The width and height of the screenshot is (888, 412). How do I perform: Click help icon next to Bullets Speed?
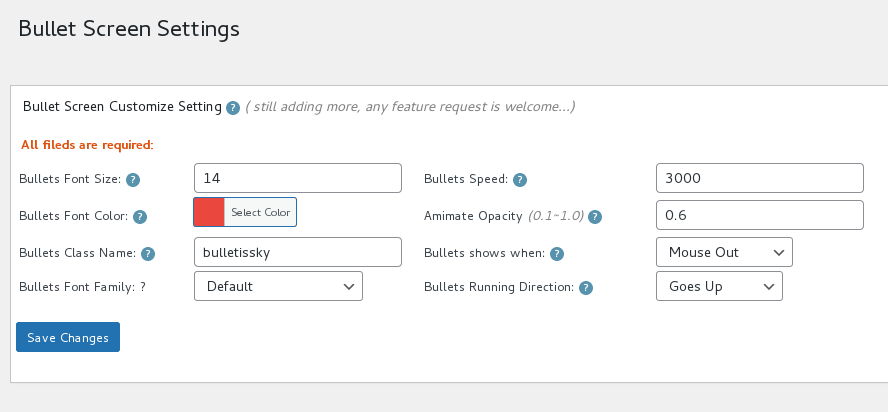(x=520, y=180)
